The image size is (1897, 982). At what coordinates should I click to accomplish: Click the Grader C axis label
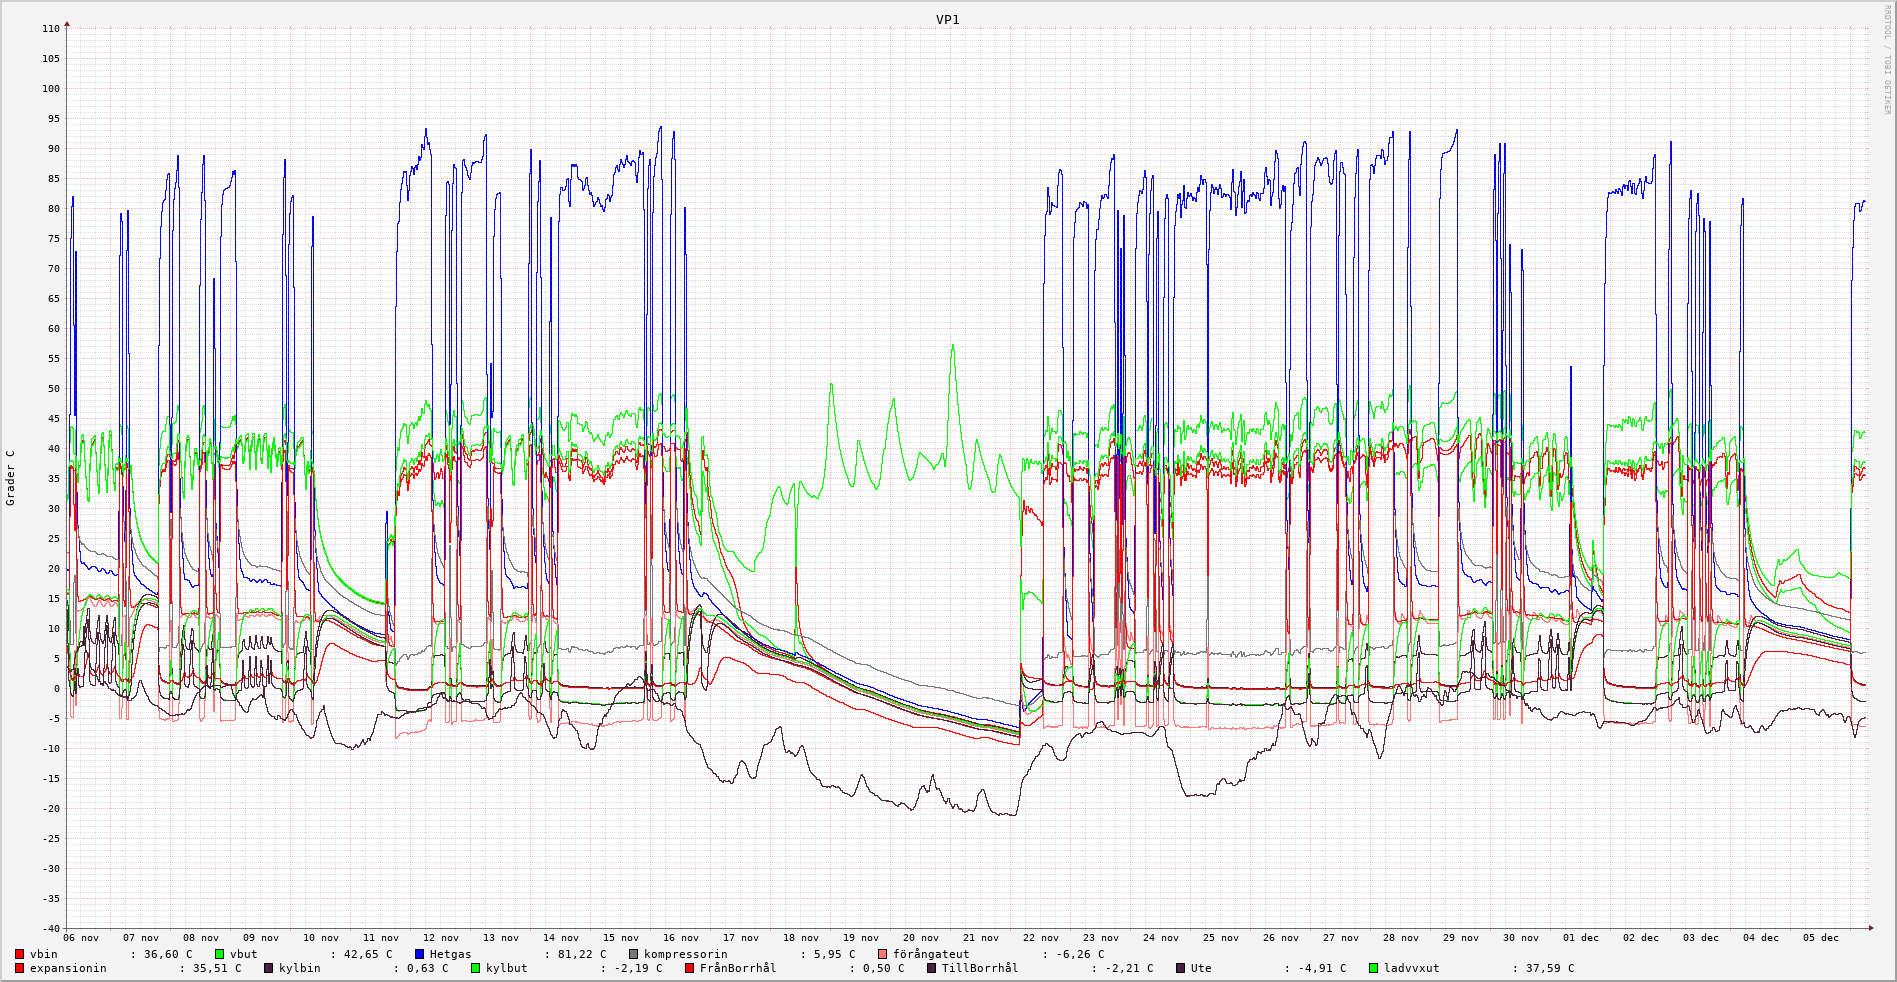(11, 477)
